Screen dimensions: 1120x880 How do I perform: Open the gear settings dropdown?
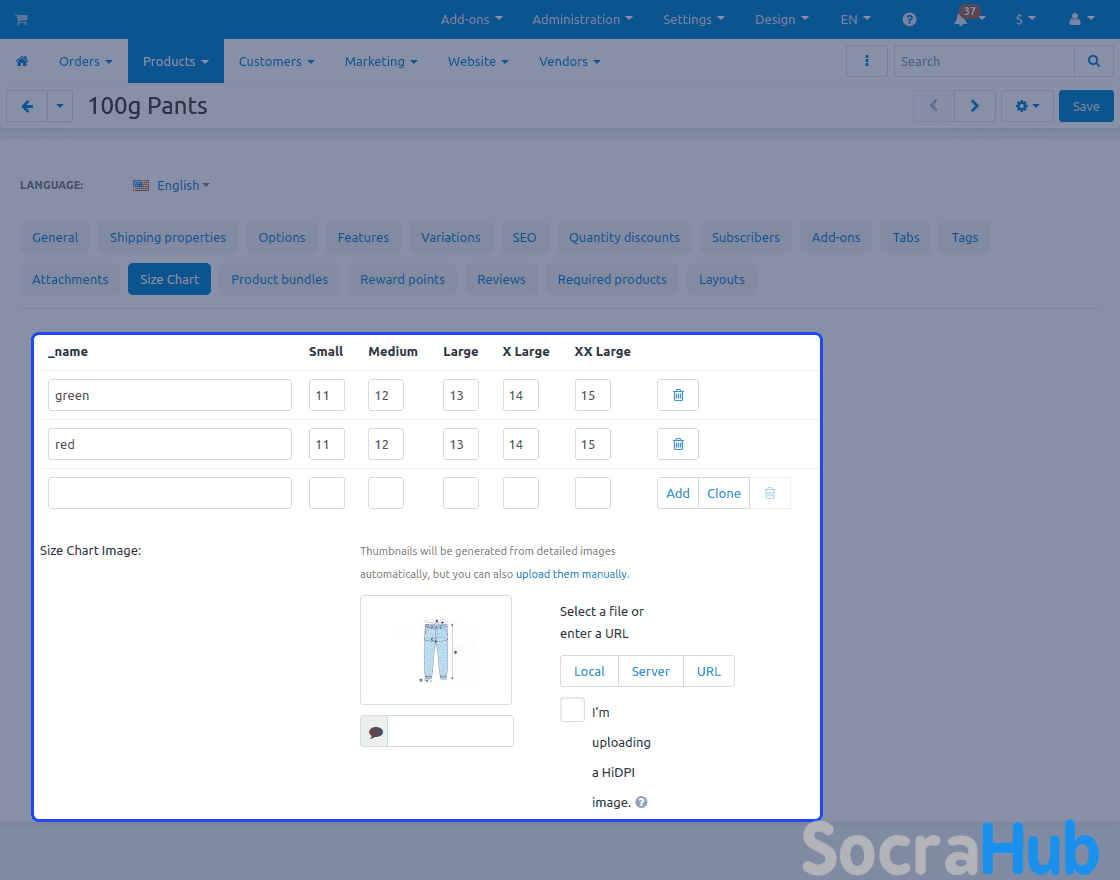click(1027, 106)
